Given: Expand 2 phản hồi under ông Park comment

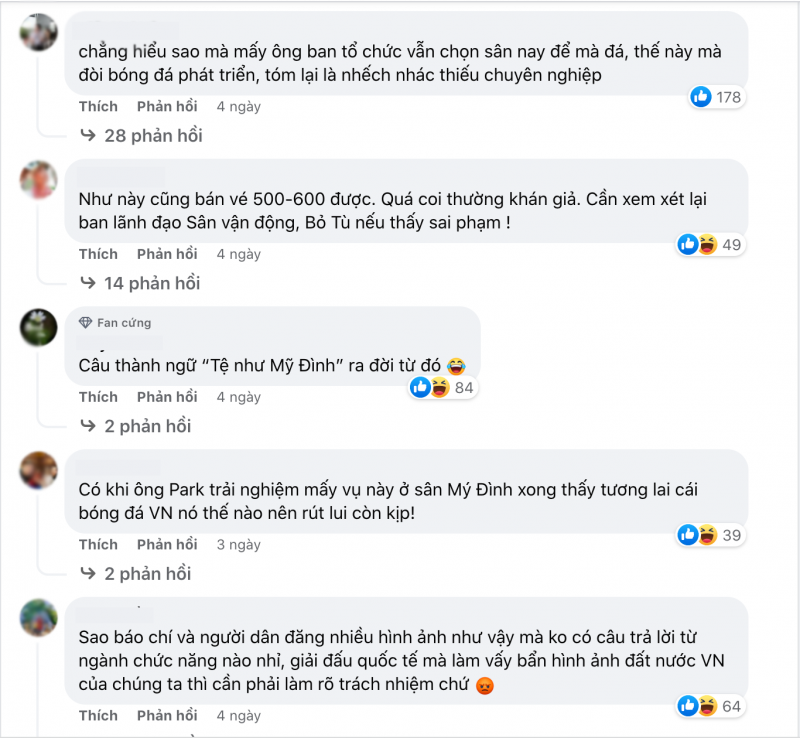Looking at the screenshot, I should [137, 574].
